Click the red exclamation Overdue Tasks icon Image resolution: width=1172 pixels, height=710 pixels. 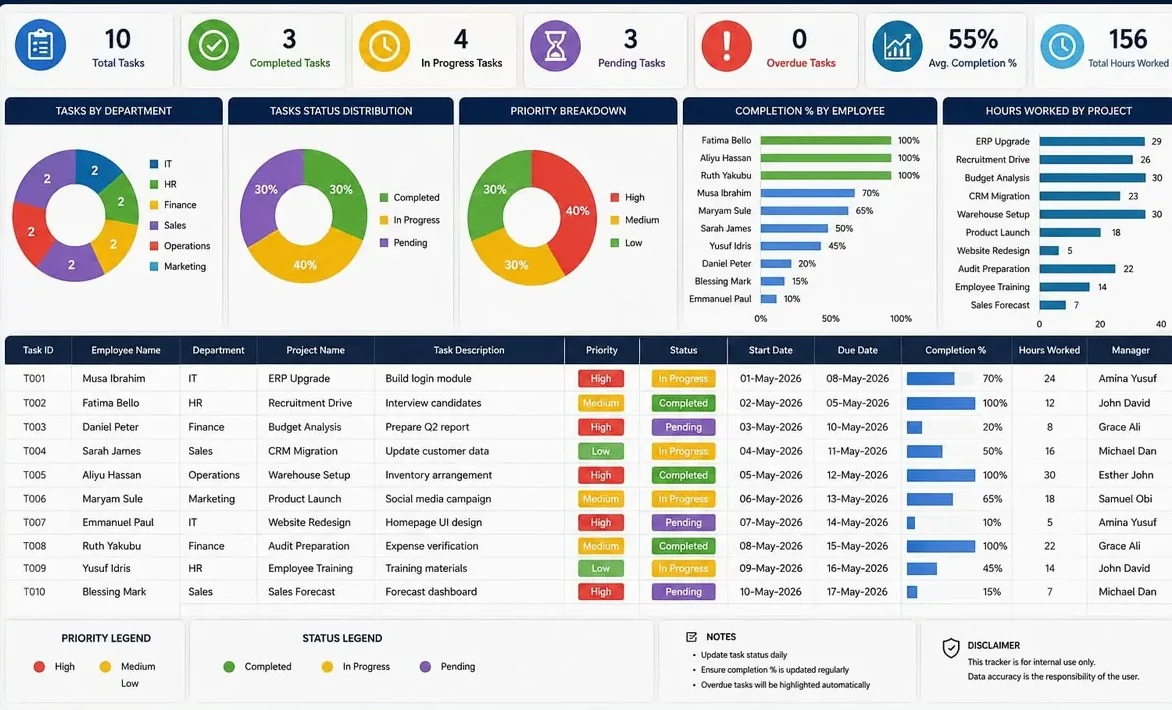727,46
